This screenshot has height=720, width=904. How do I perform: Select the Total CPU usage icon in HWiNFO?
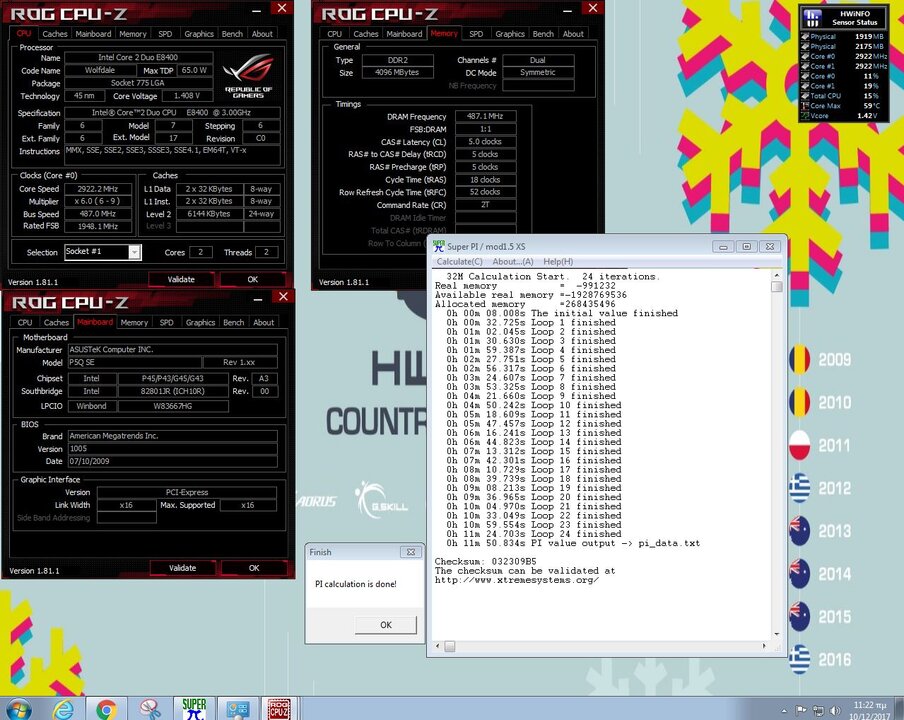click(x=805, y=96)
